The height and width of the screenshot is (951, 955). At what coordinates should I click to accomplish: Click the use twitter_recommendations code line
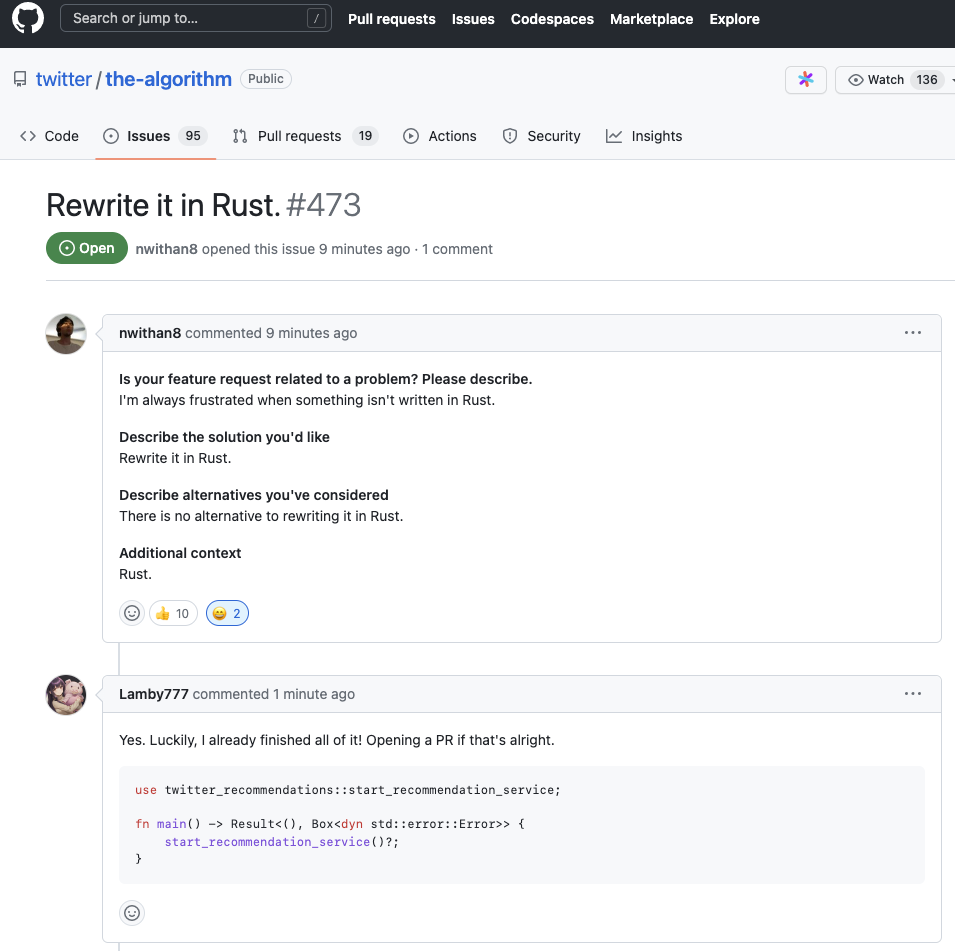pyautogui.click(x=347, y=790)
